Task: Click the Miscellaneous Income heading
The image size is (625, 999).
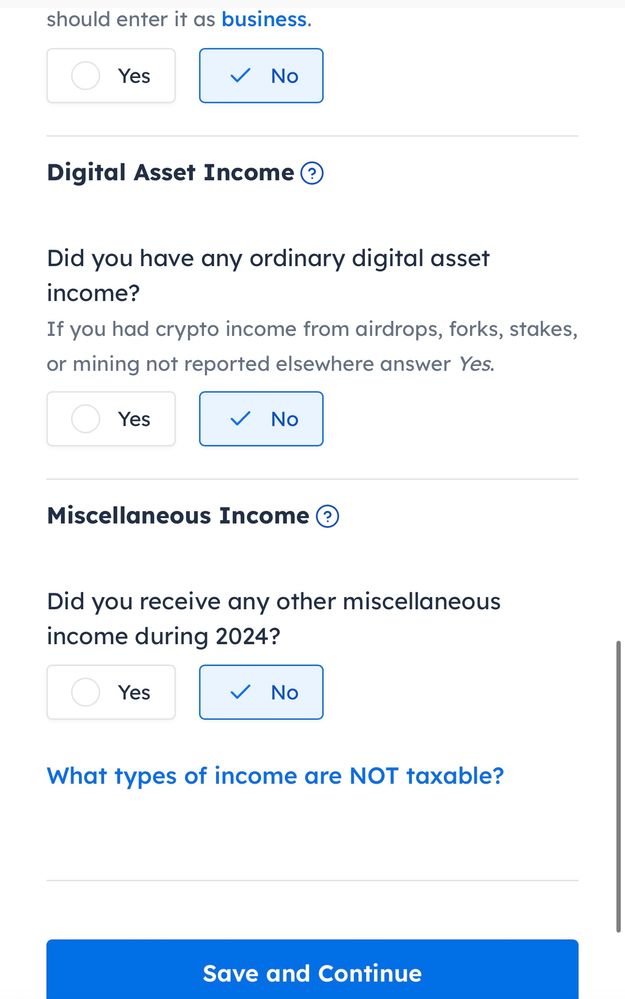Action: [x=178, y=516]
